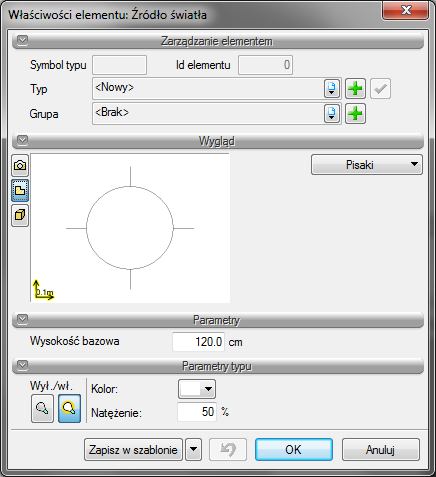This screenshot has height=477, width=436.
Task: Add new type with green plus
Action: click(355, 89)
